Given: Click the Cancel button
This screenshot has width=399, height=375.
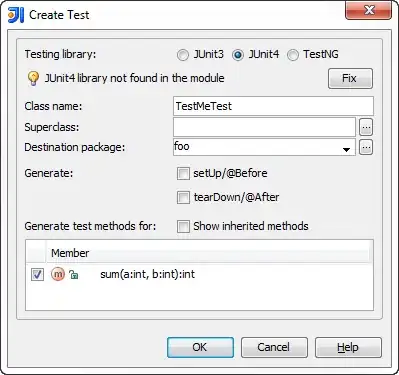Looking at the screenshot, I should point(274,347).
